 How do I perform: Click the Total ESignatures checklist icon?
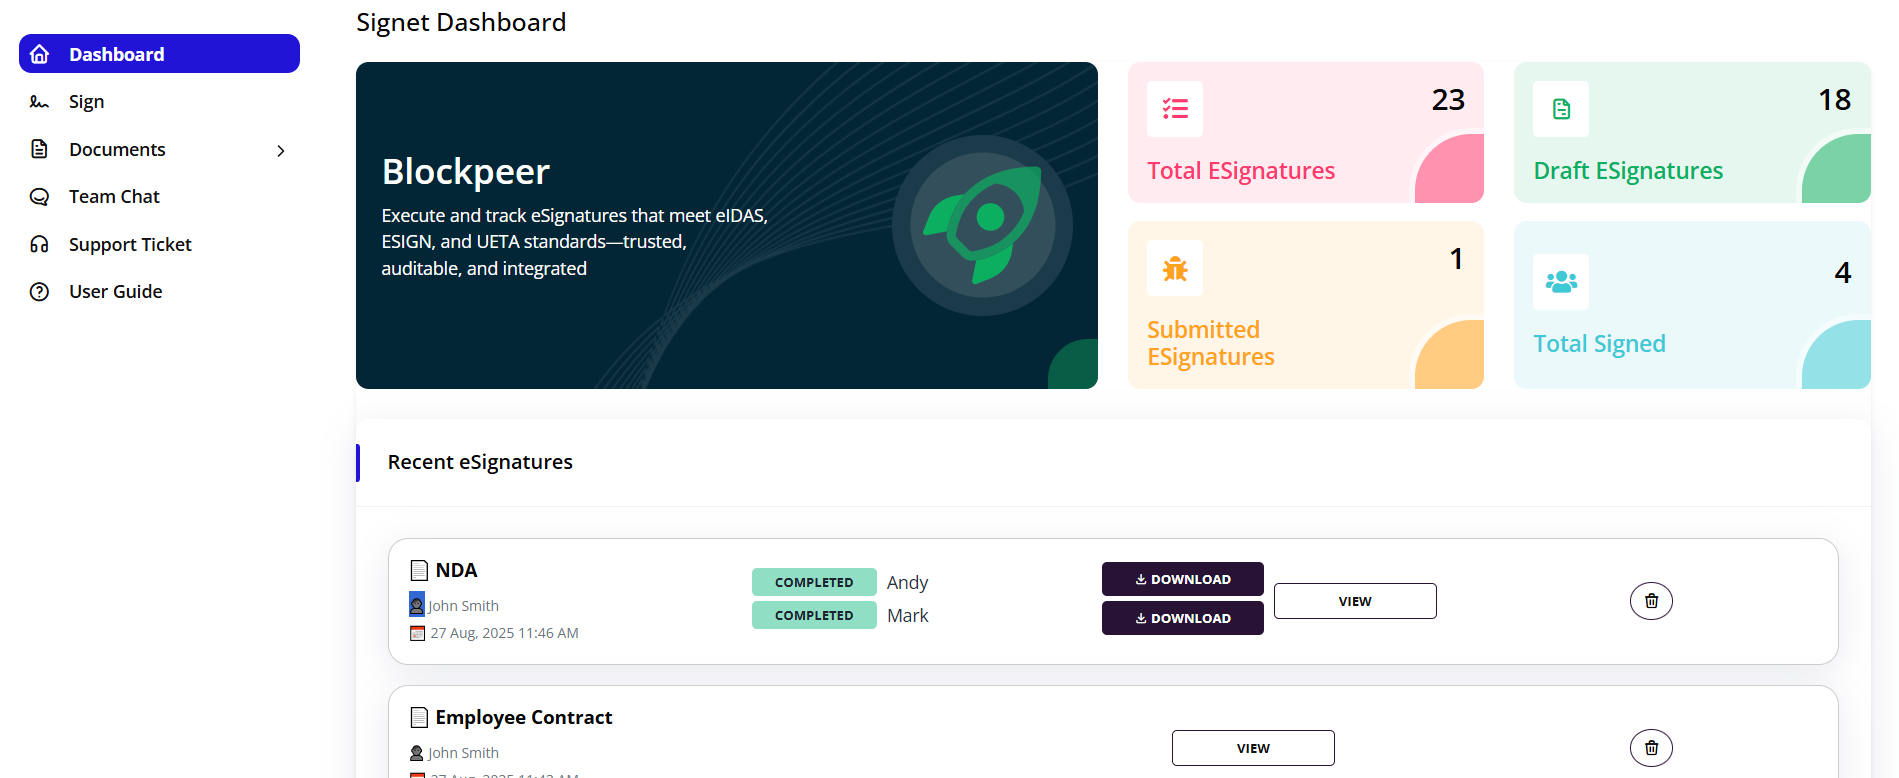coord(1175,109)
